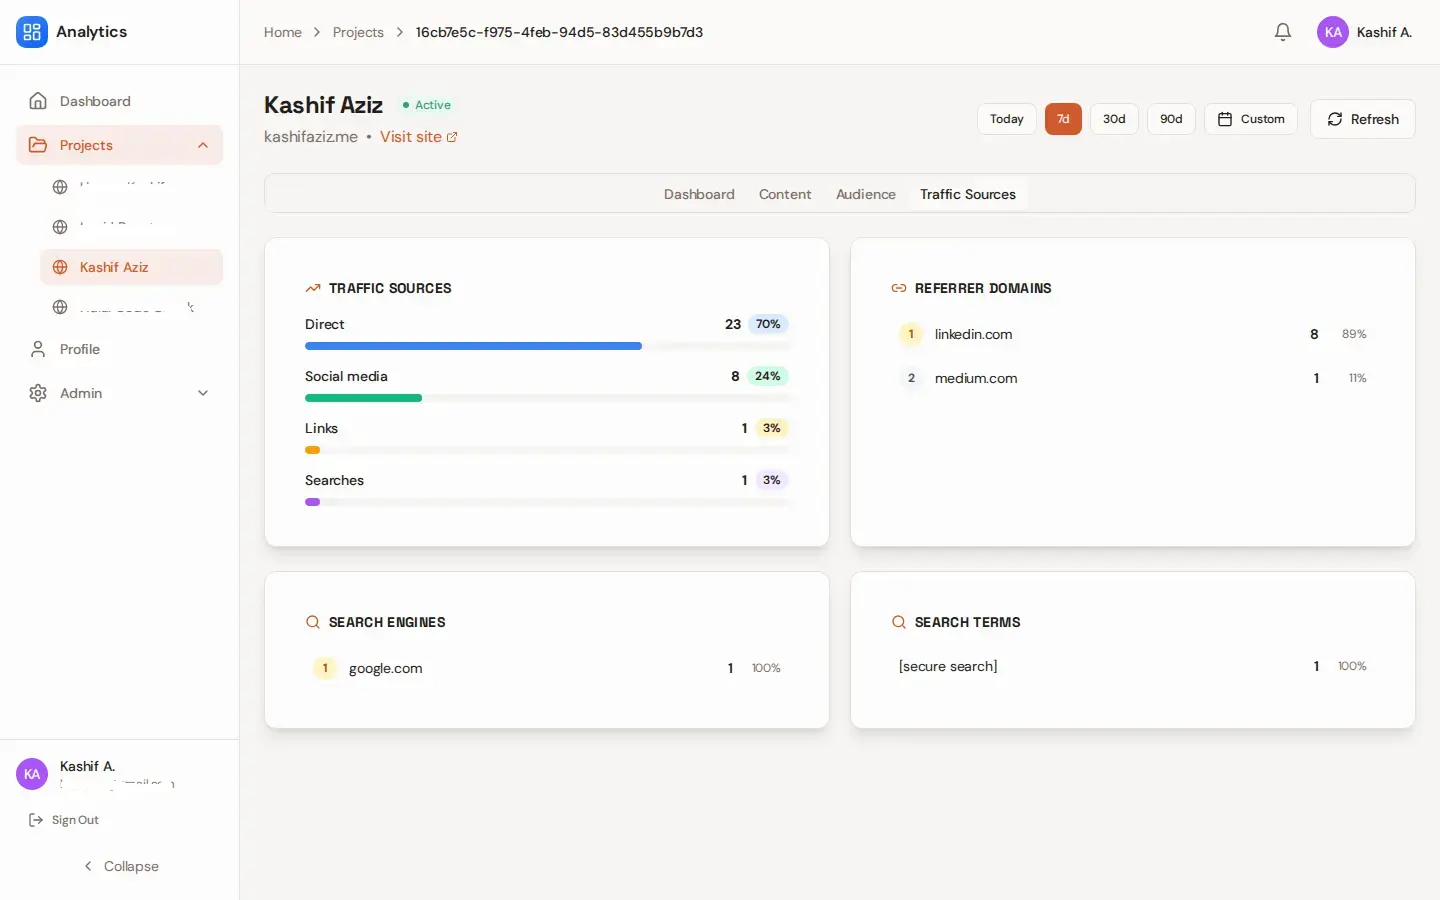Viewport: 1440px width, 900px height.
Task: Collapse the sidebar using Collapse control
Action: tap(120, 866)
